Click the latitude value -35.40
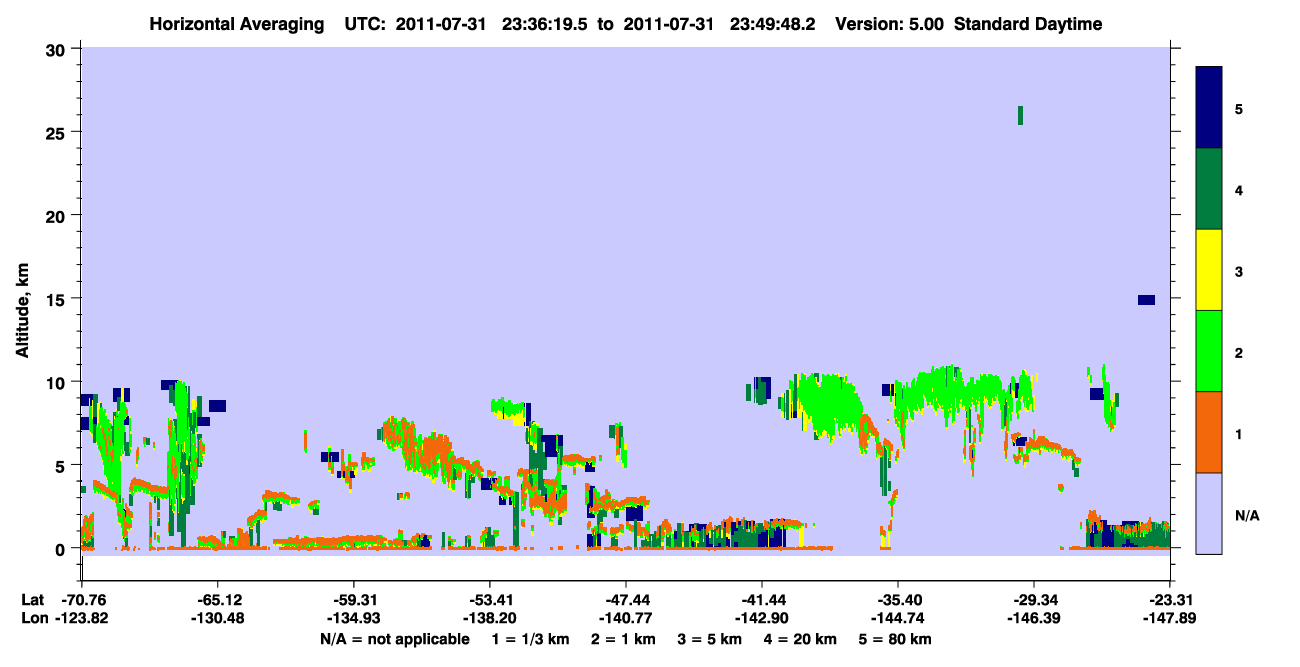 [897, 600]
